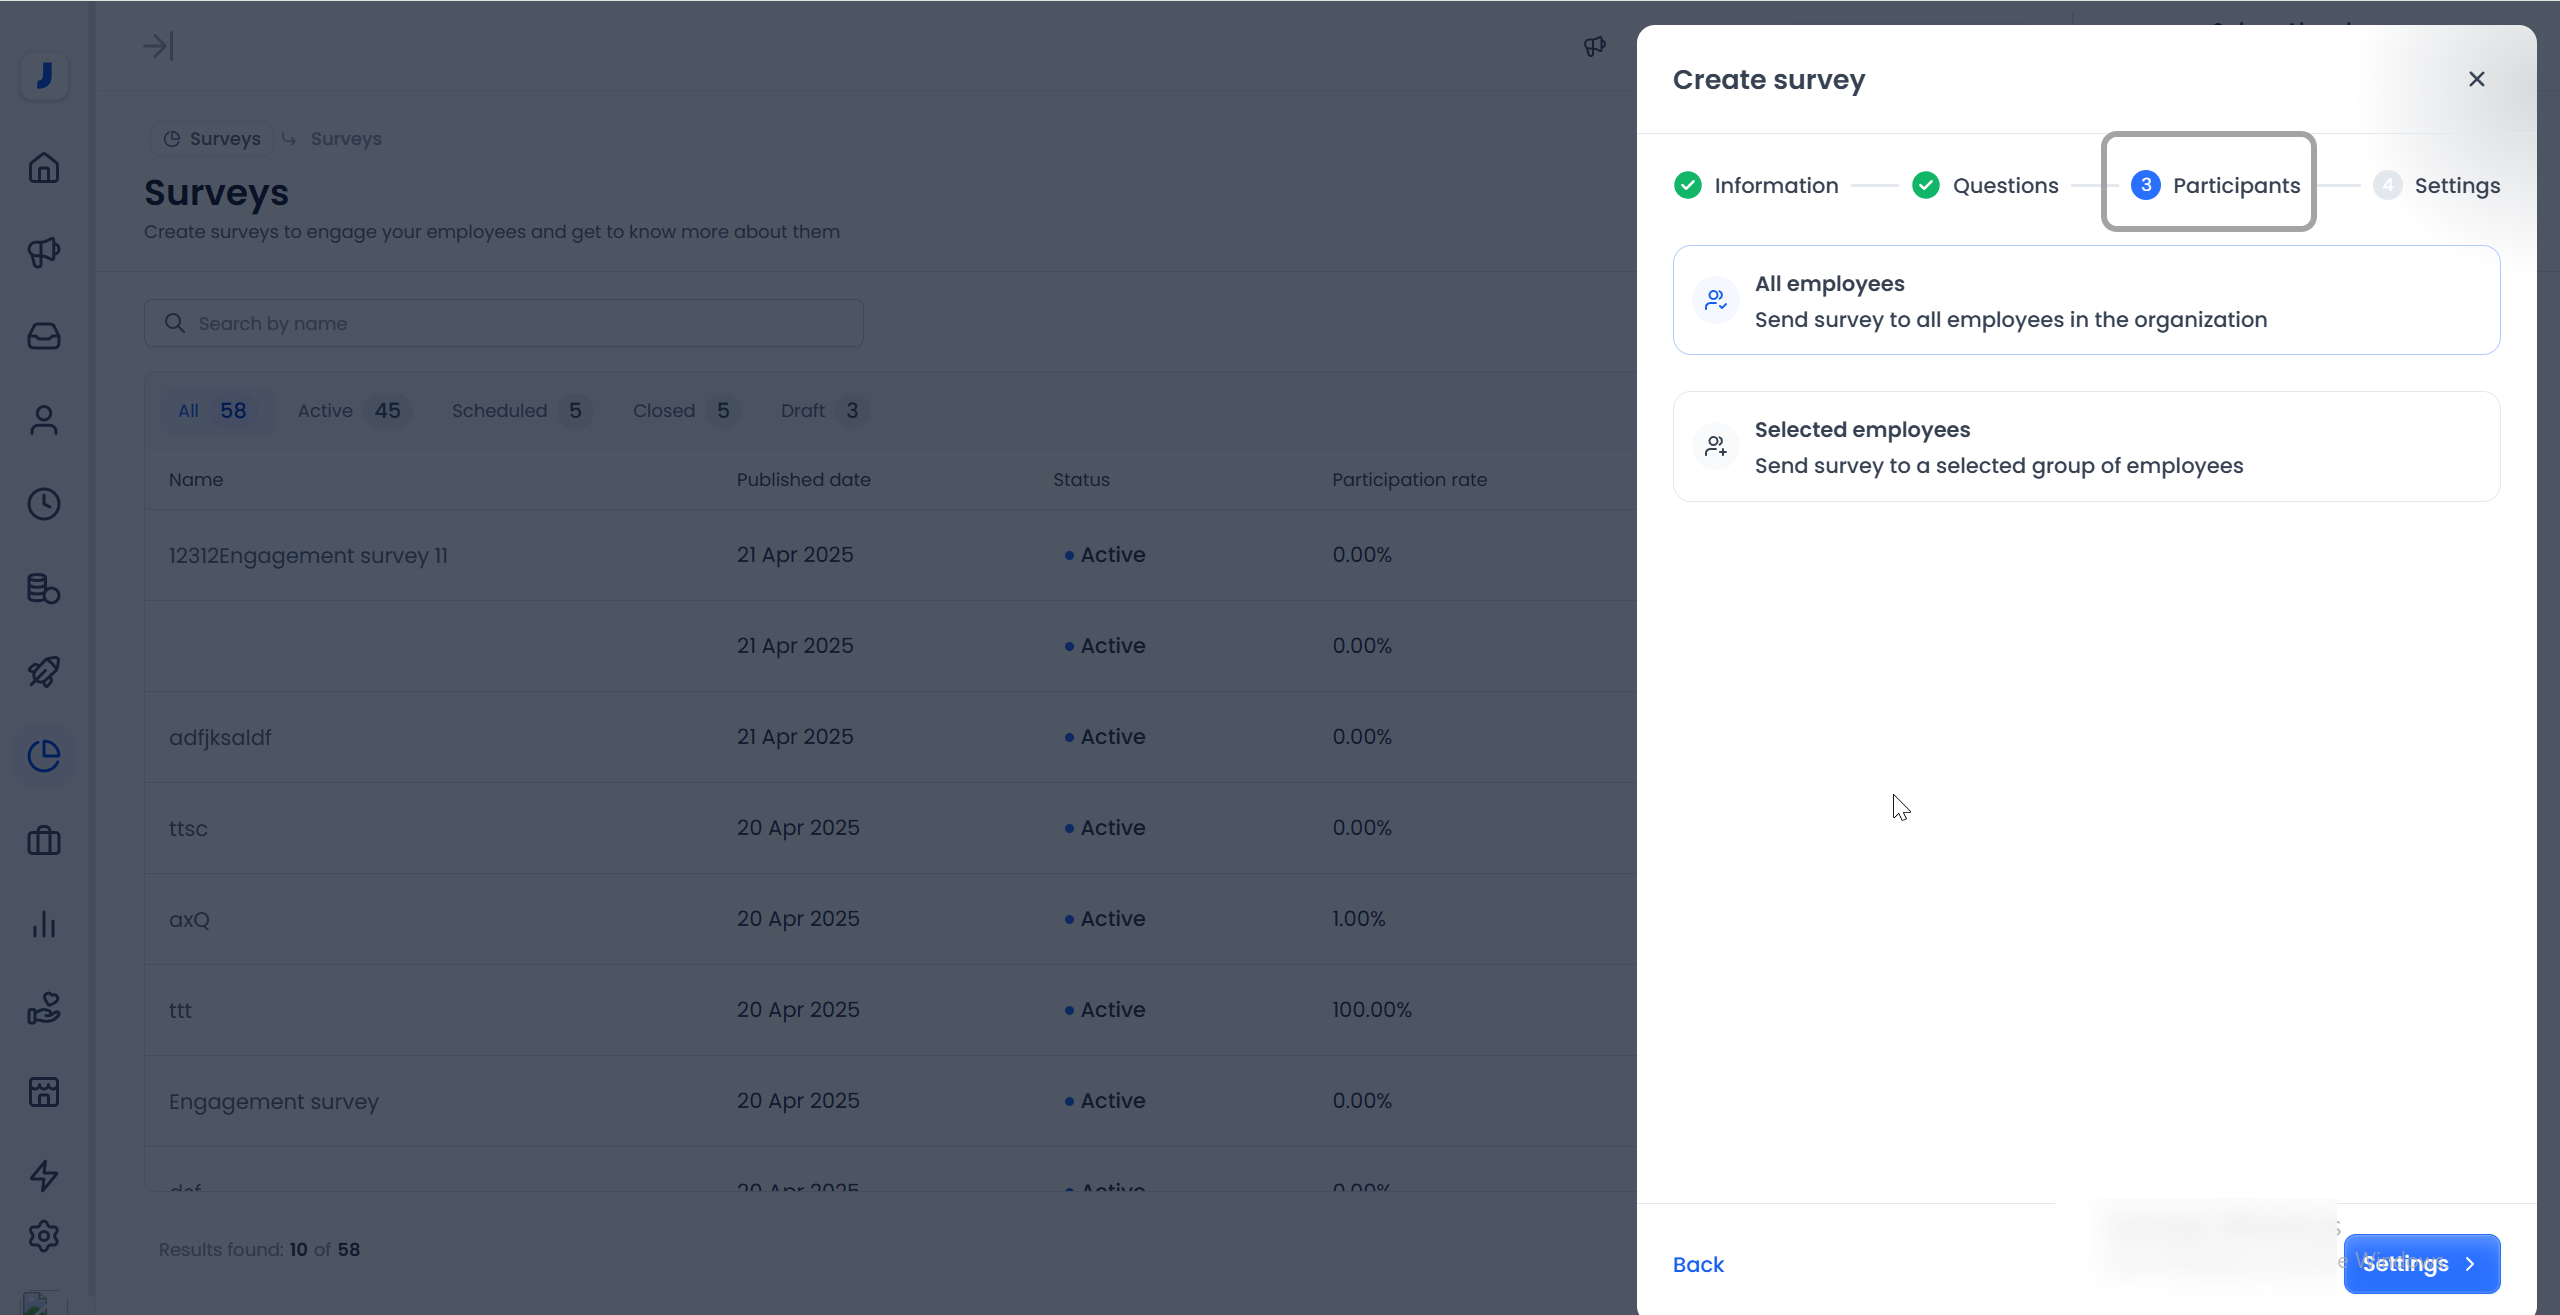Image resolution: width=2560 pixels, height=1315 pixels.
Task: Close the Create survey panel
Action: pos(2476,79)
